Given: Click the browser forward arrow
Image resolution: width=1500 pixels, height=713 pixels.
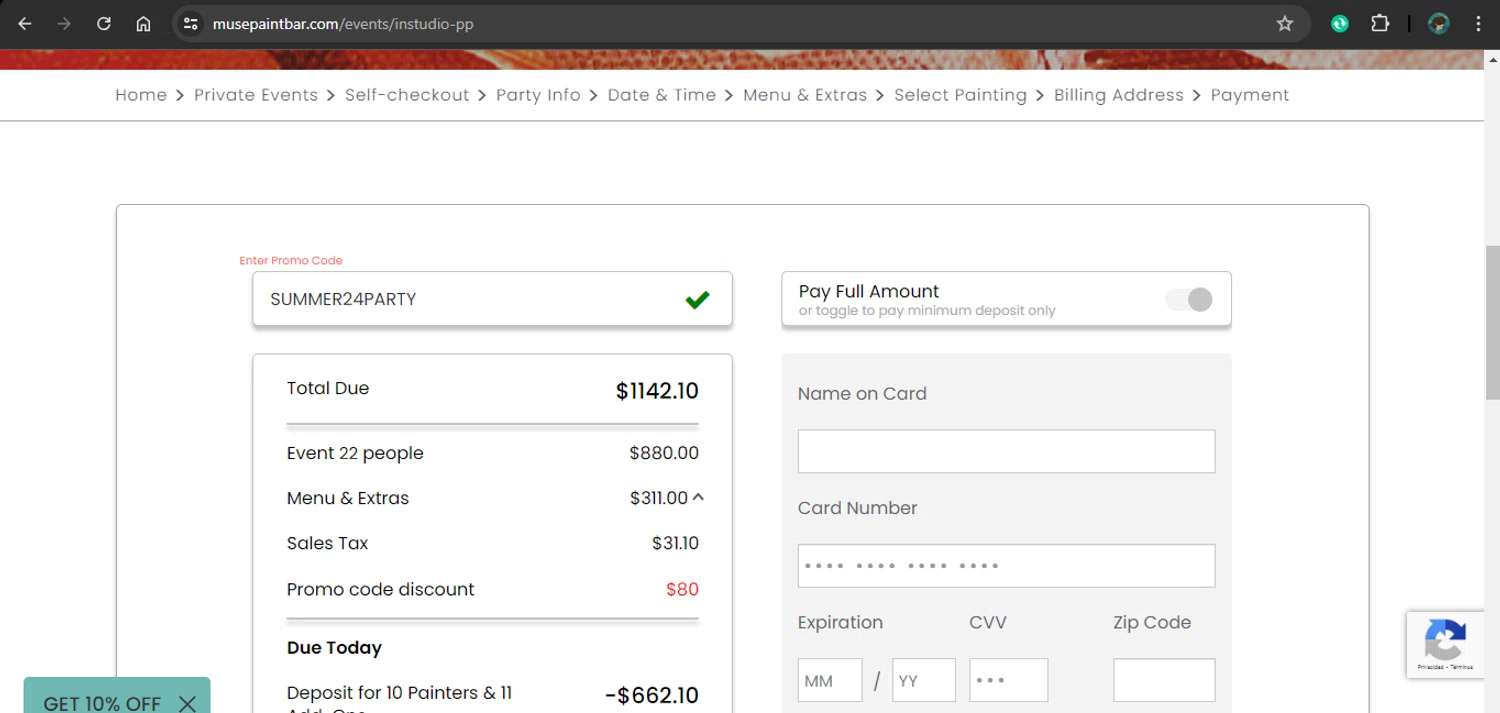Looking at the screenshot, I should [64, 24].
